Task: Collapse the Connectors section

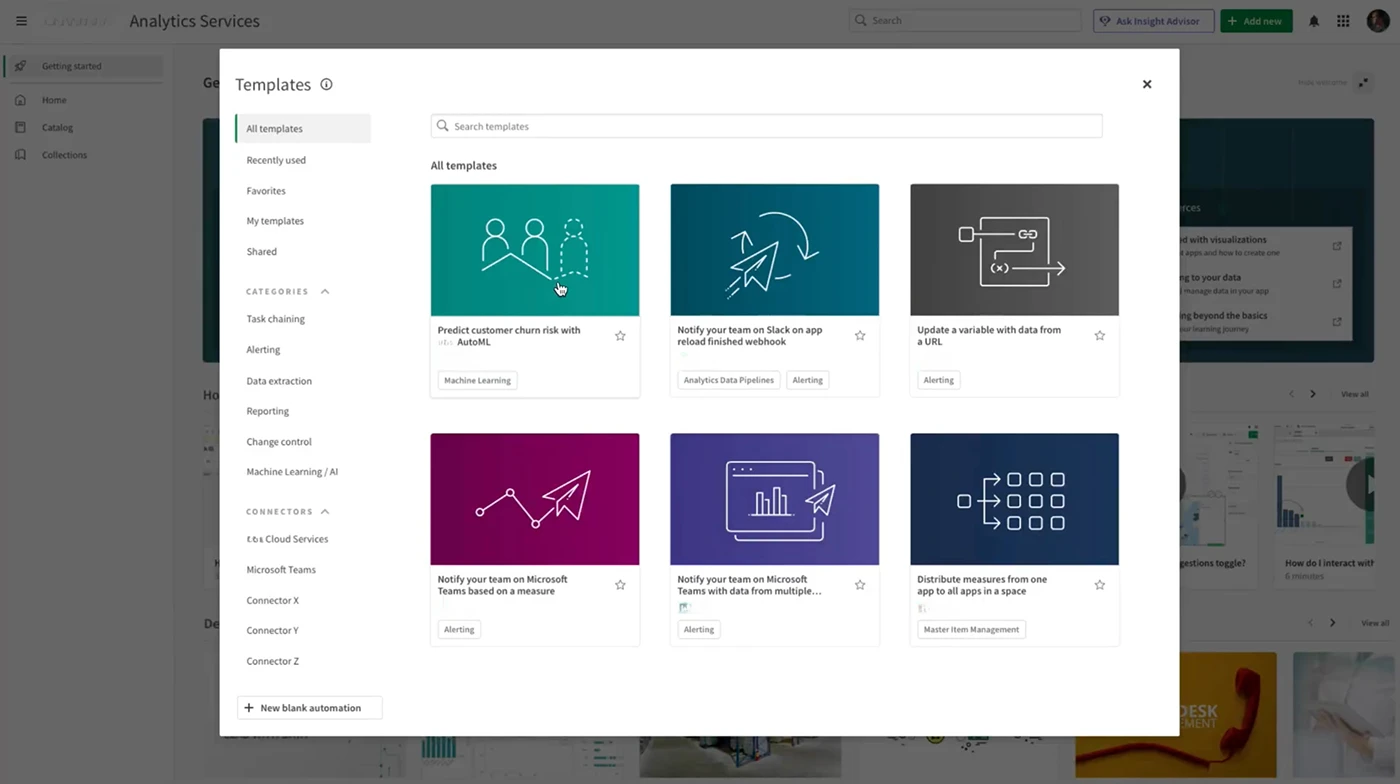Action: click(x=325, y=512)
